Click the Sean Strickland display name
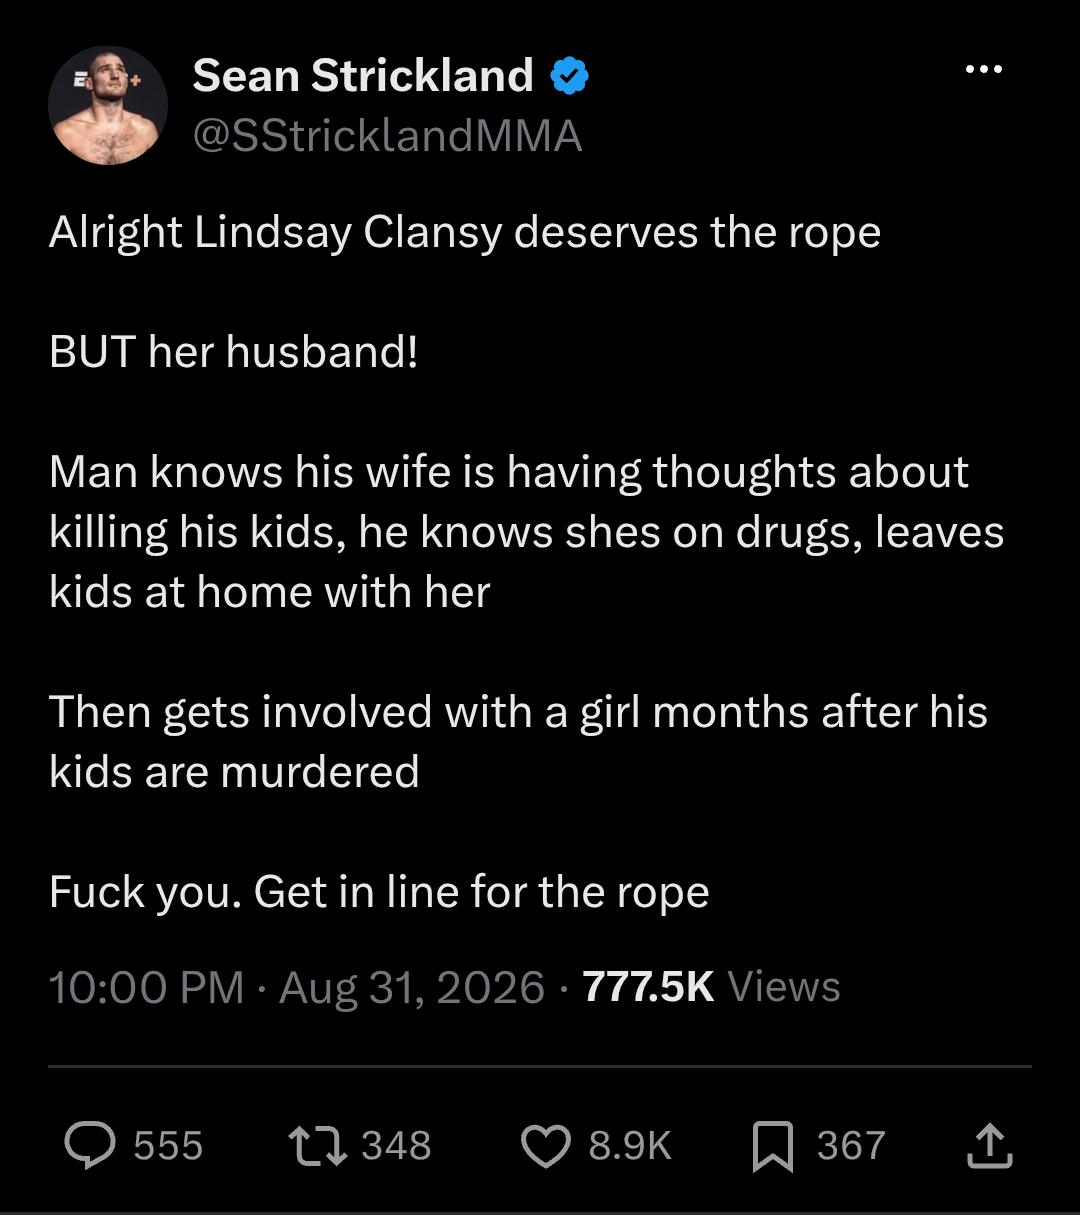Viewport: 1080px width, 1215px height. [363, 75]
